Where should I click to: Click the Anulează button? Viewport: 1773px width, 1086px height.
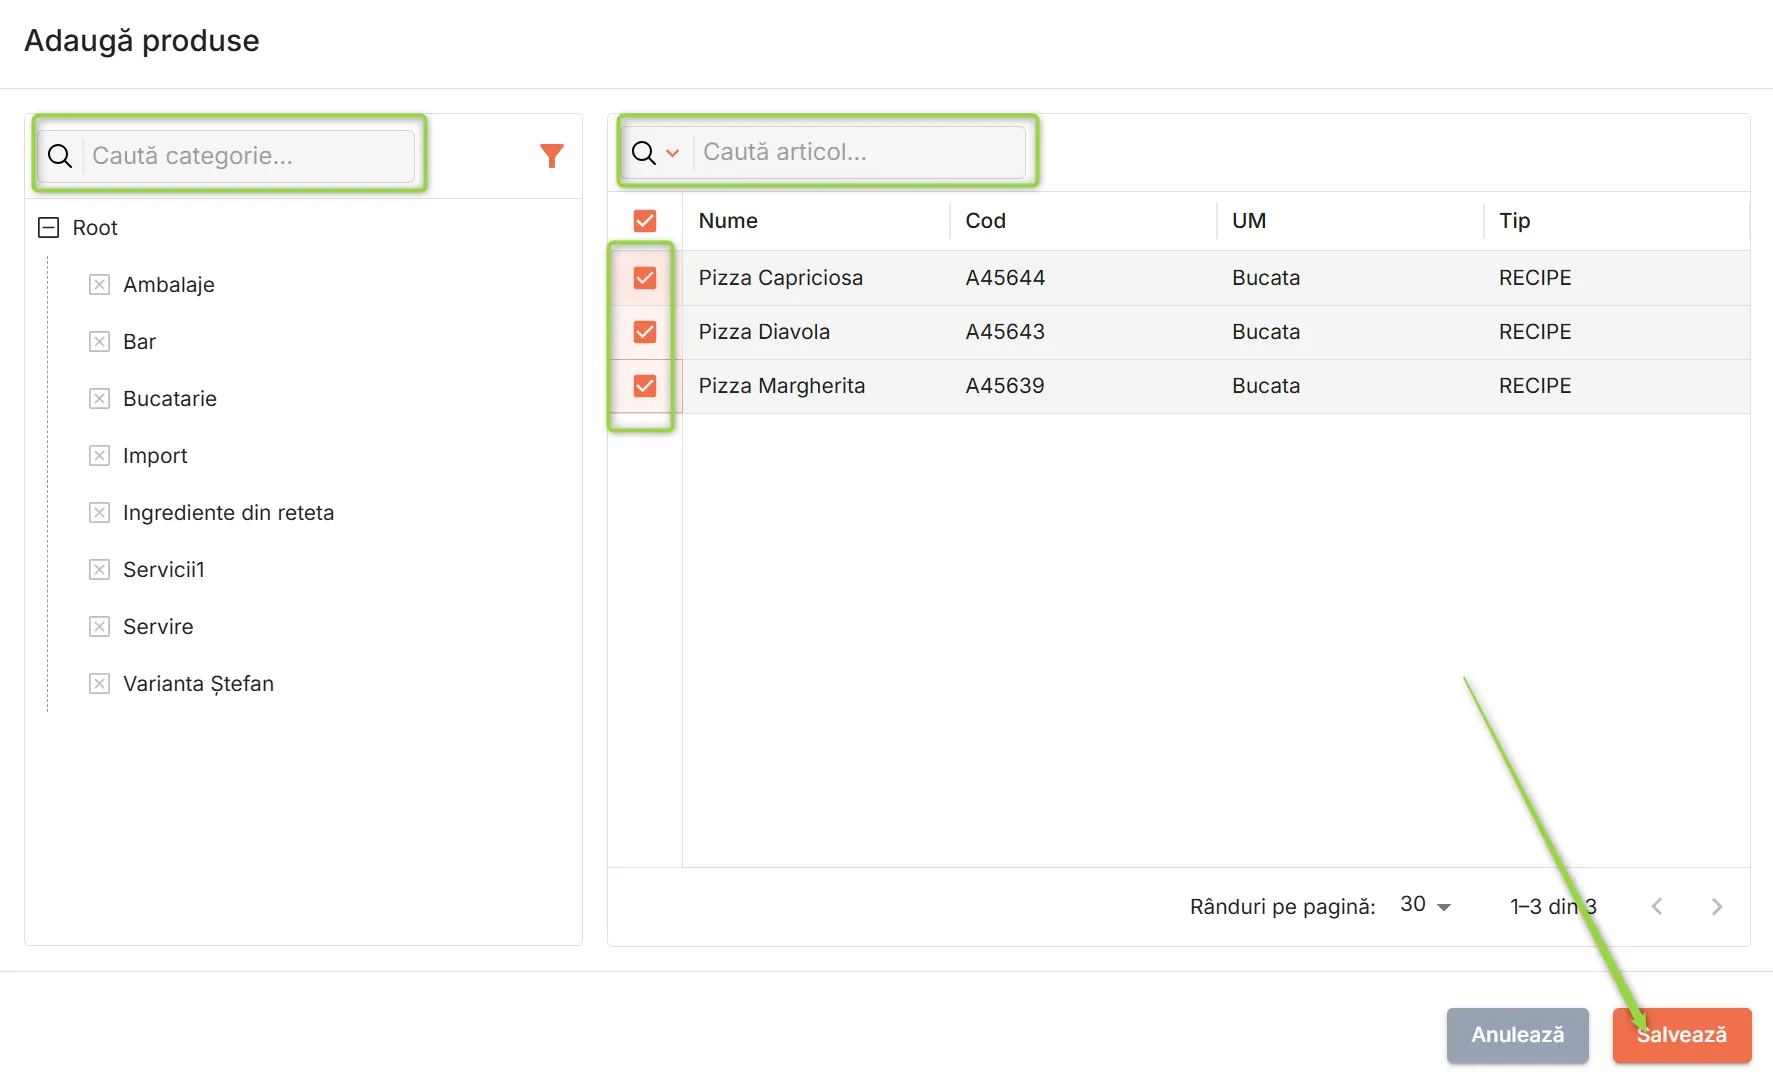pos(1517,1035)
